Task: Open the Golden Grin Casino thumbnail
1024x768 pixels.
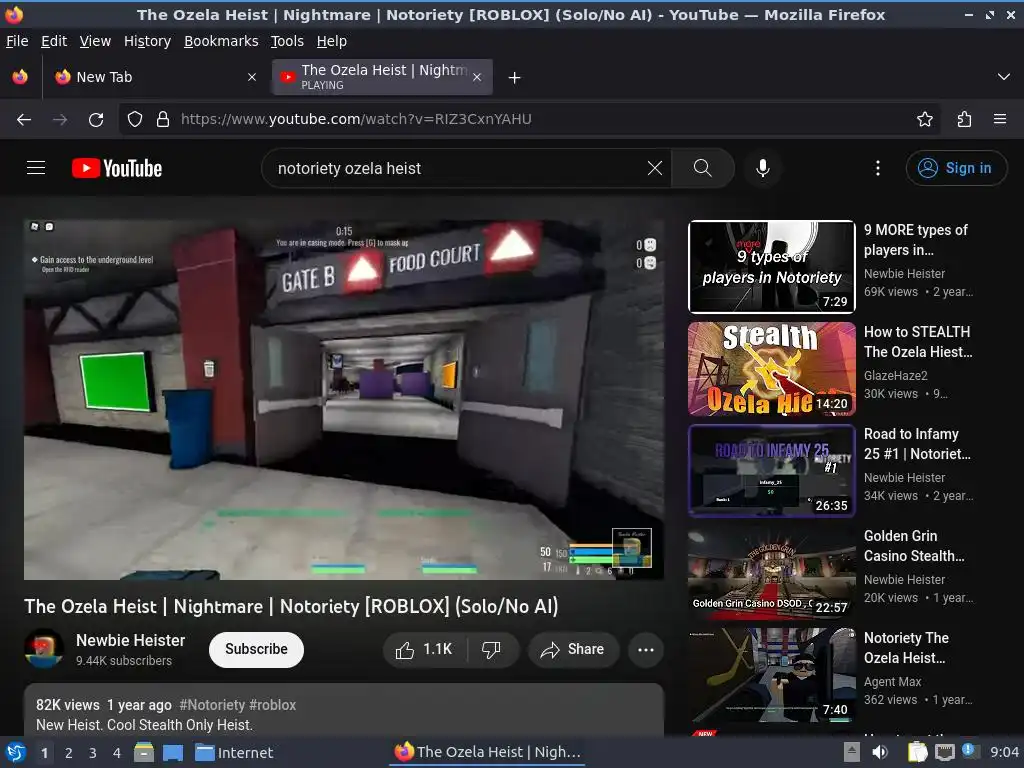Action: 771,573
